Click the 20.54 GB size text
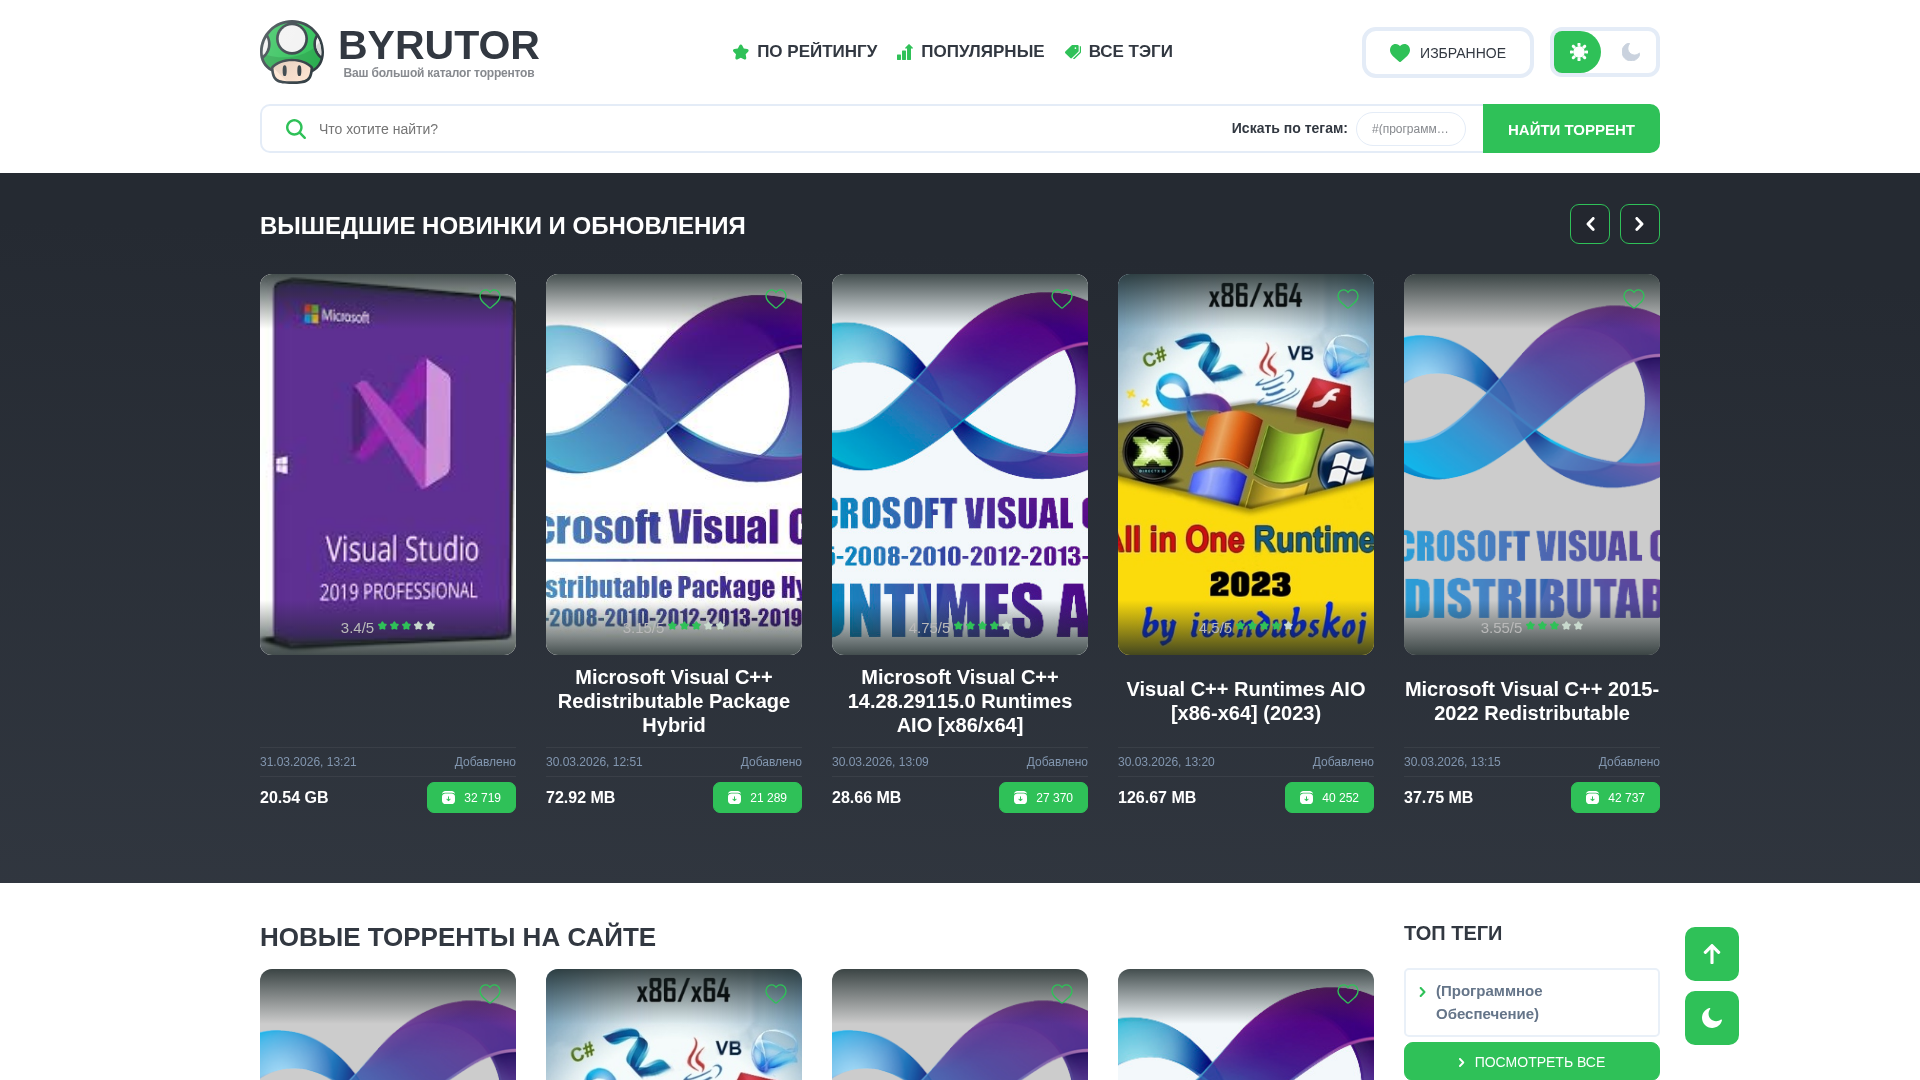The image size is (1920, 1080). point(294,798)
